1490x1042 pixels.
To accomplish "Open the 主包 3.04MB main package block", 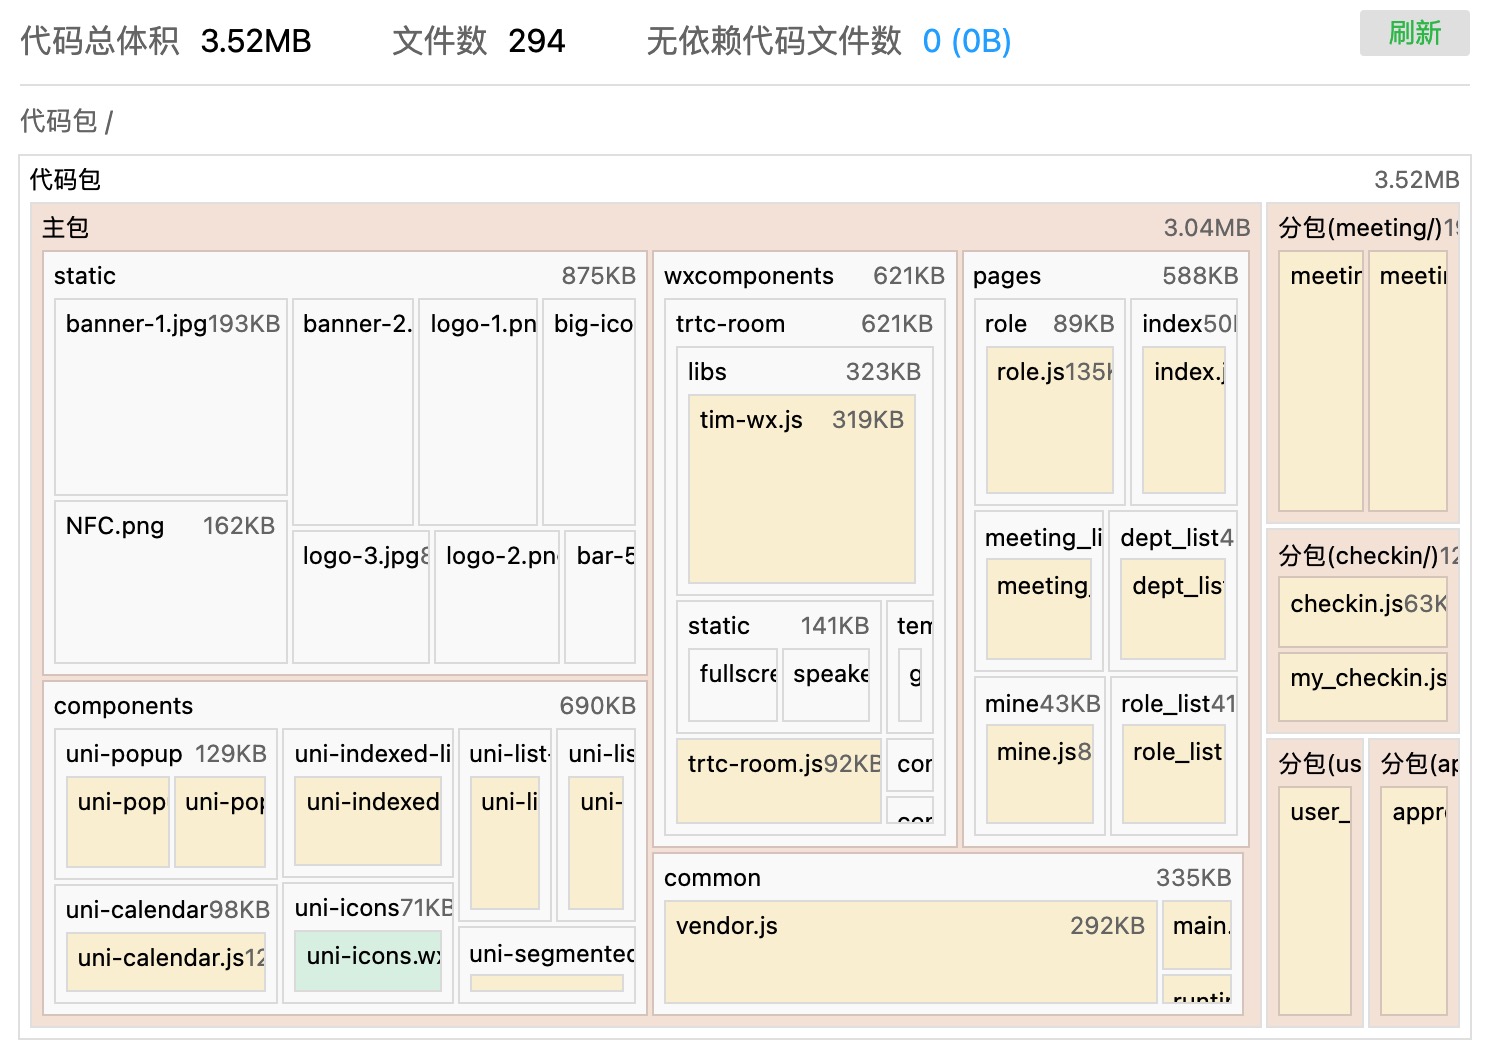I will coord(646,228).
